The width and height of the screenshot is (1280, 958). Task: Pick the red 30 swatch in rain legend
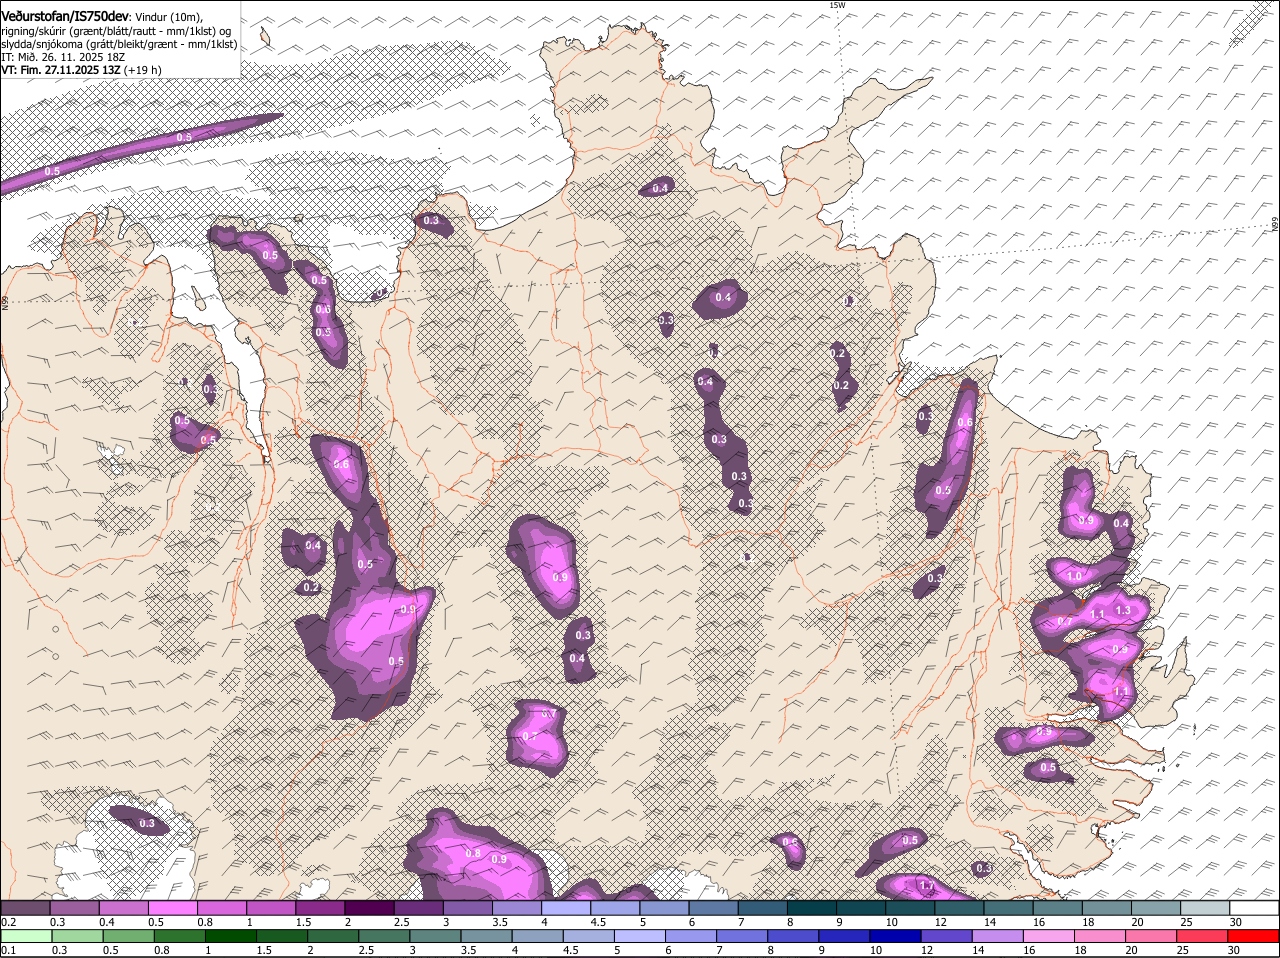pos(1254,936)
